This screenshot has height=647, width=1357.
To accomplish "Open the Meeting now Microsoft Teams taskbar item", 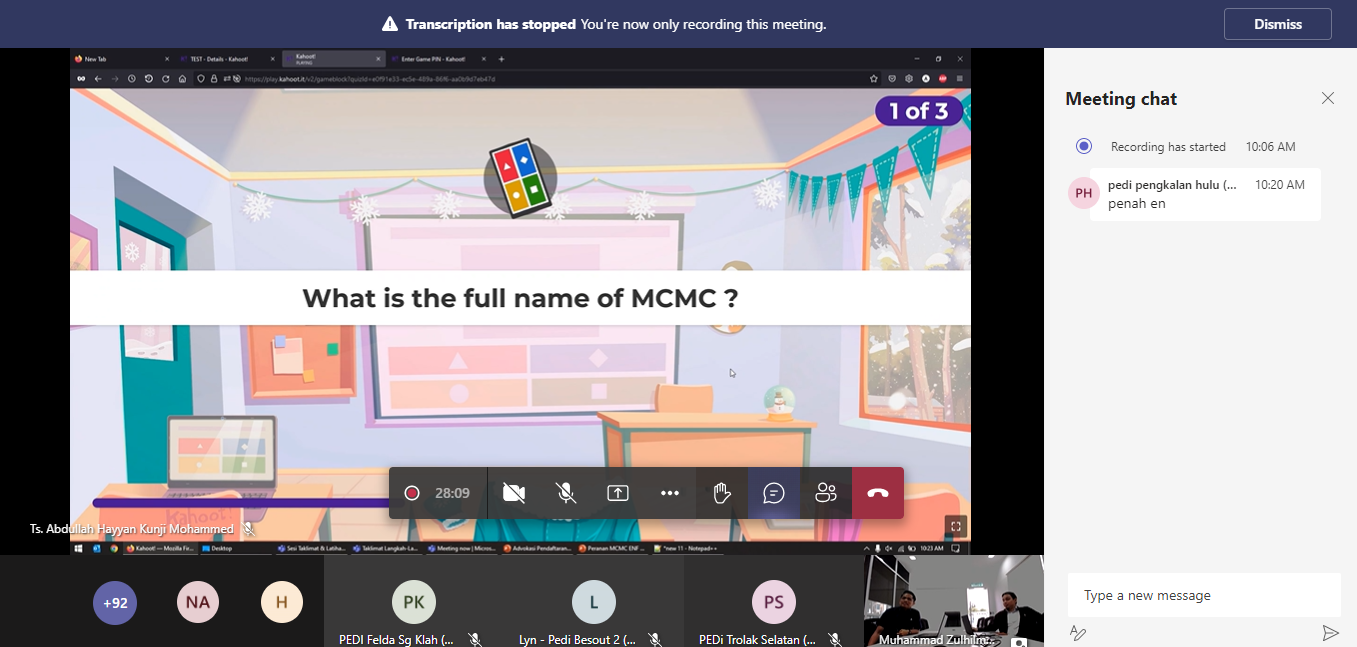I will click(x=461, y=548).
